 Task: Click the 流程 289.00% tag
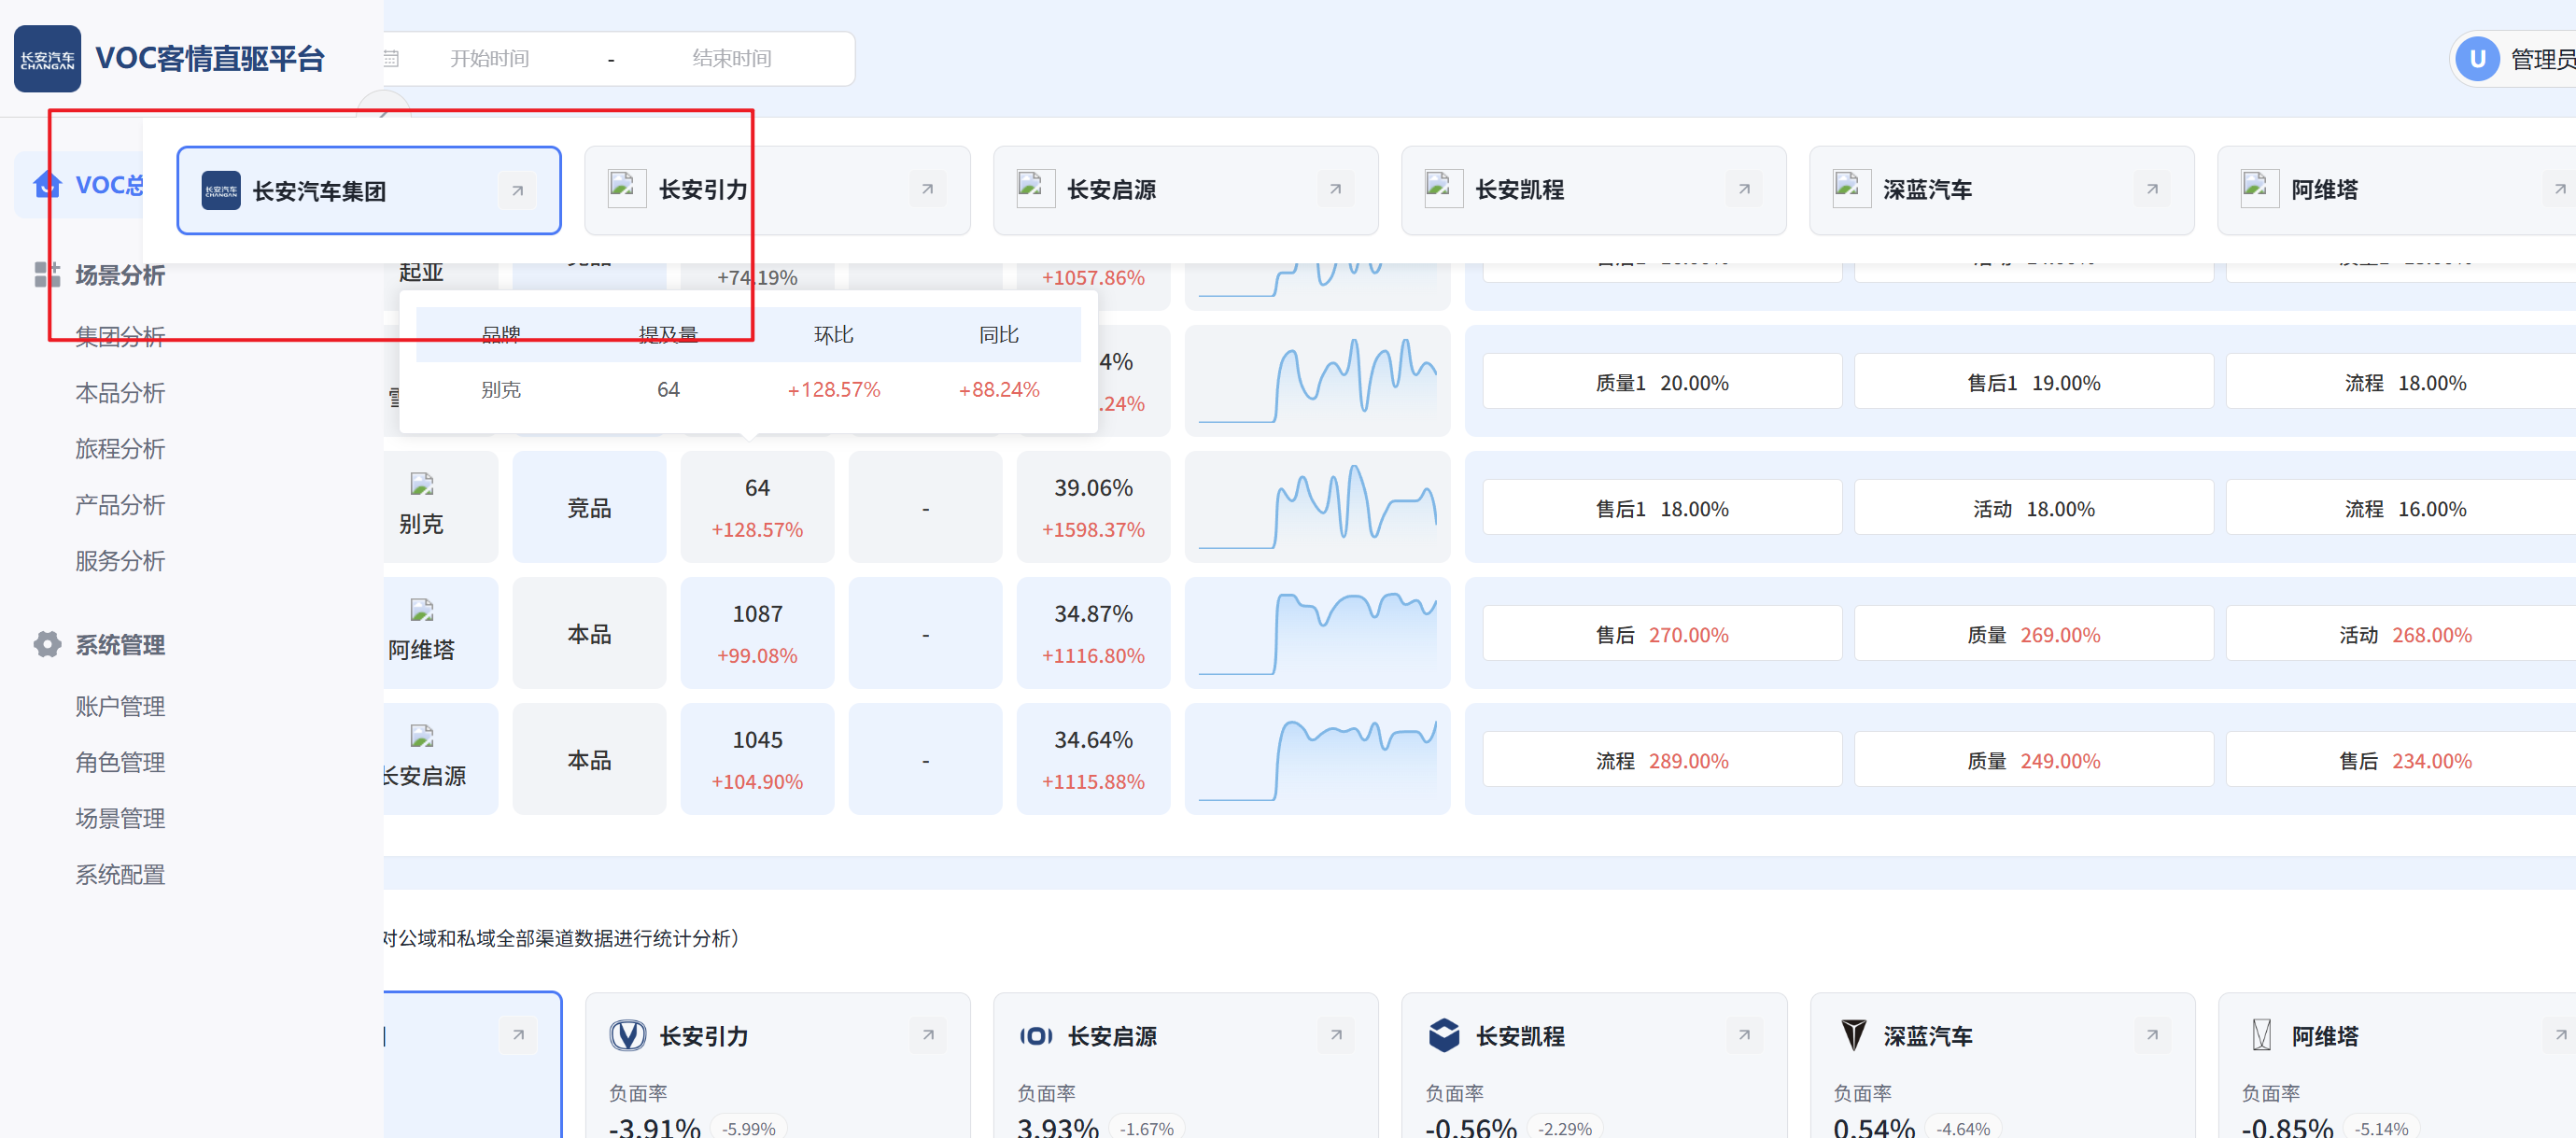pyautogui.click(x=1662, y=761)
